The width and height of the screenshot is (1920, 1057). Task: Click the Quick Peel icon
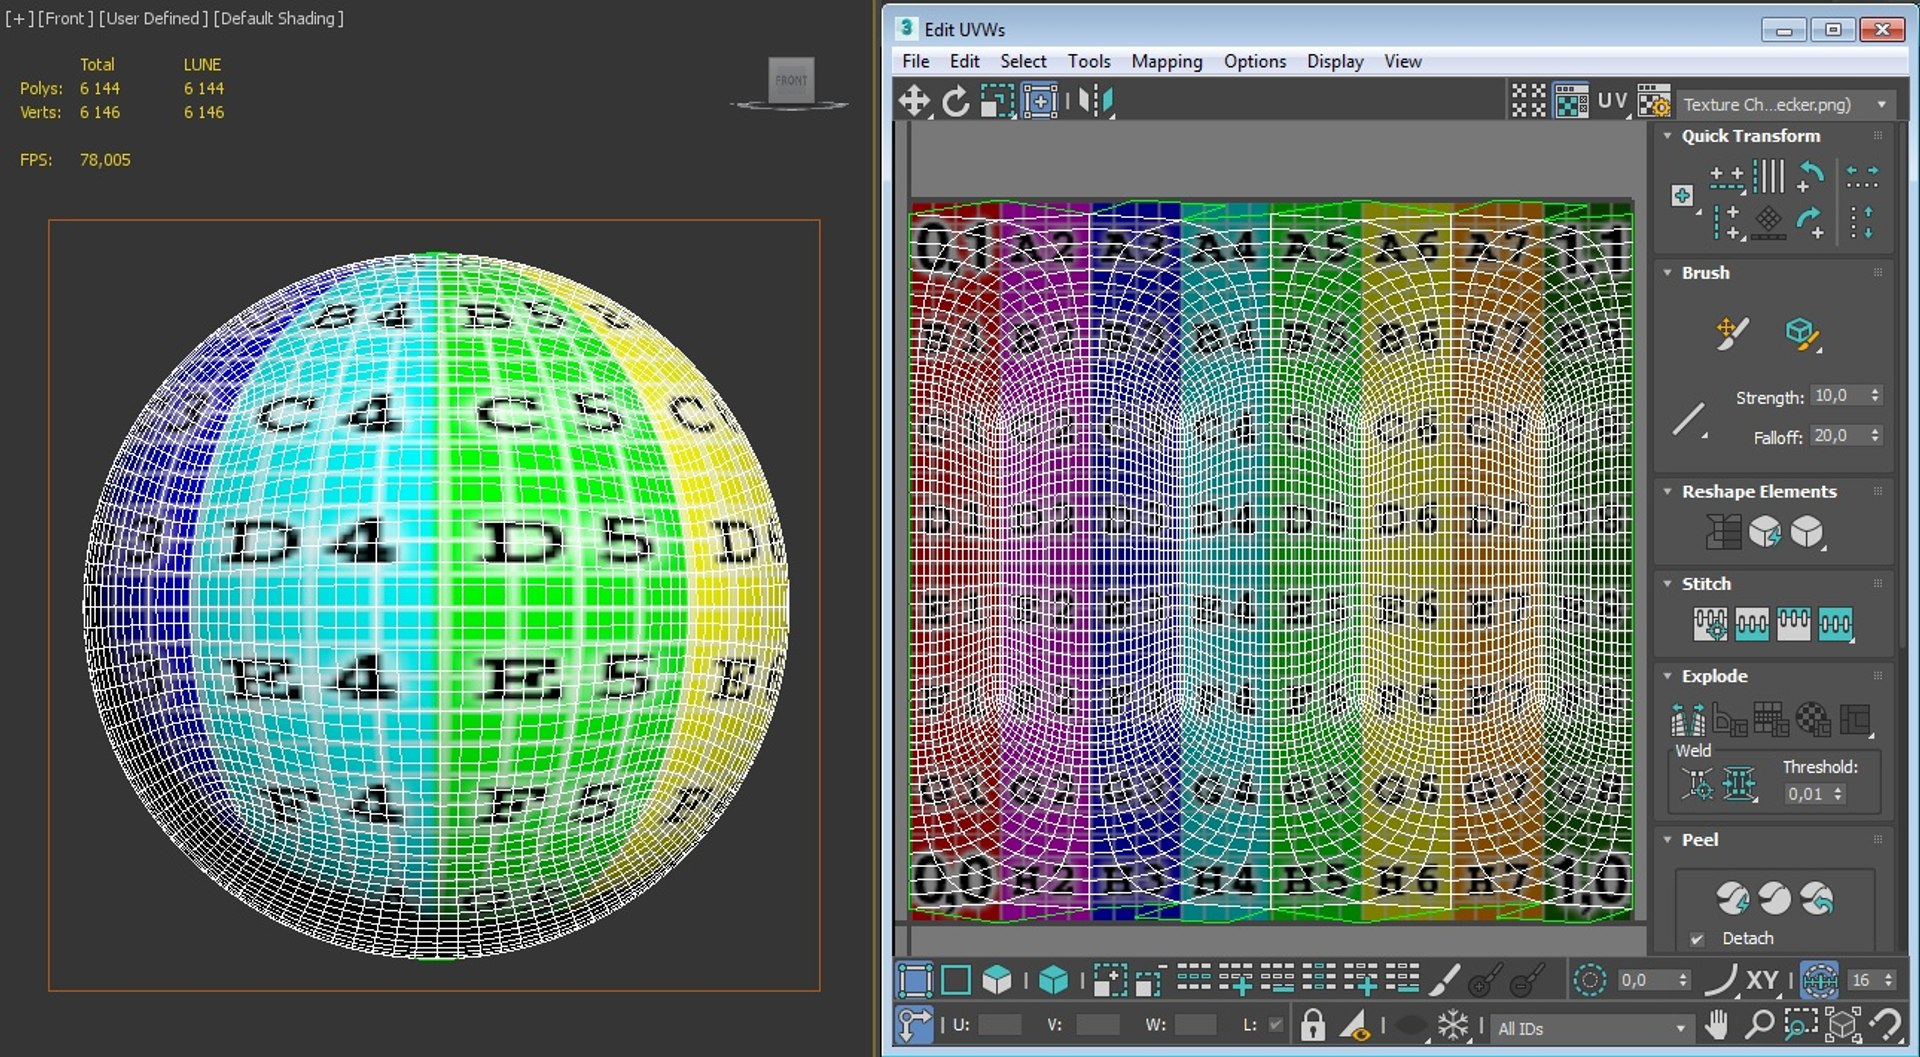click(x=1733, y=899)
